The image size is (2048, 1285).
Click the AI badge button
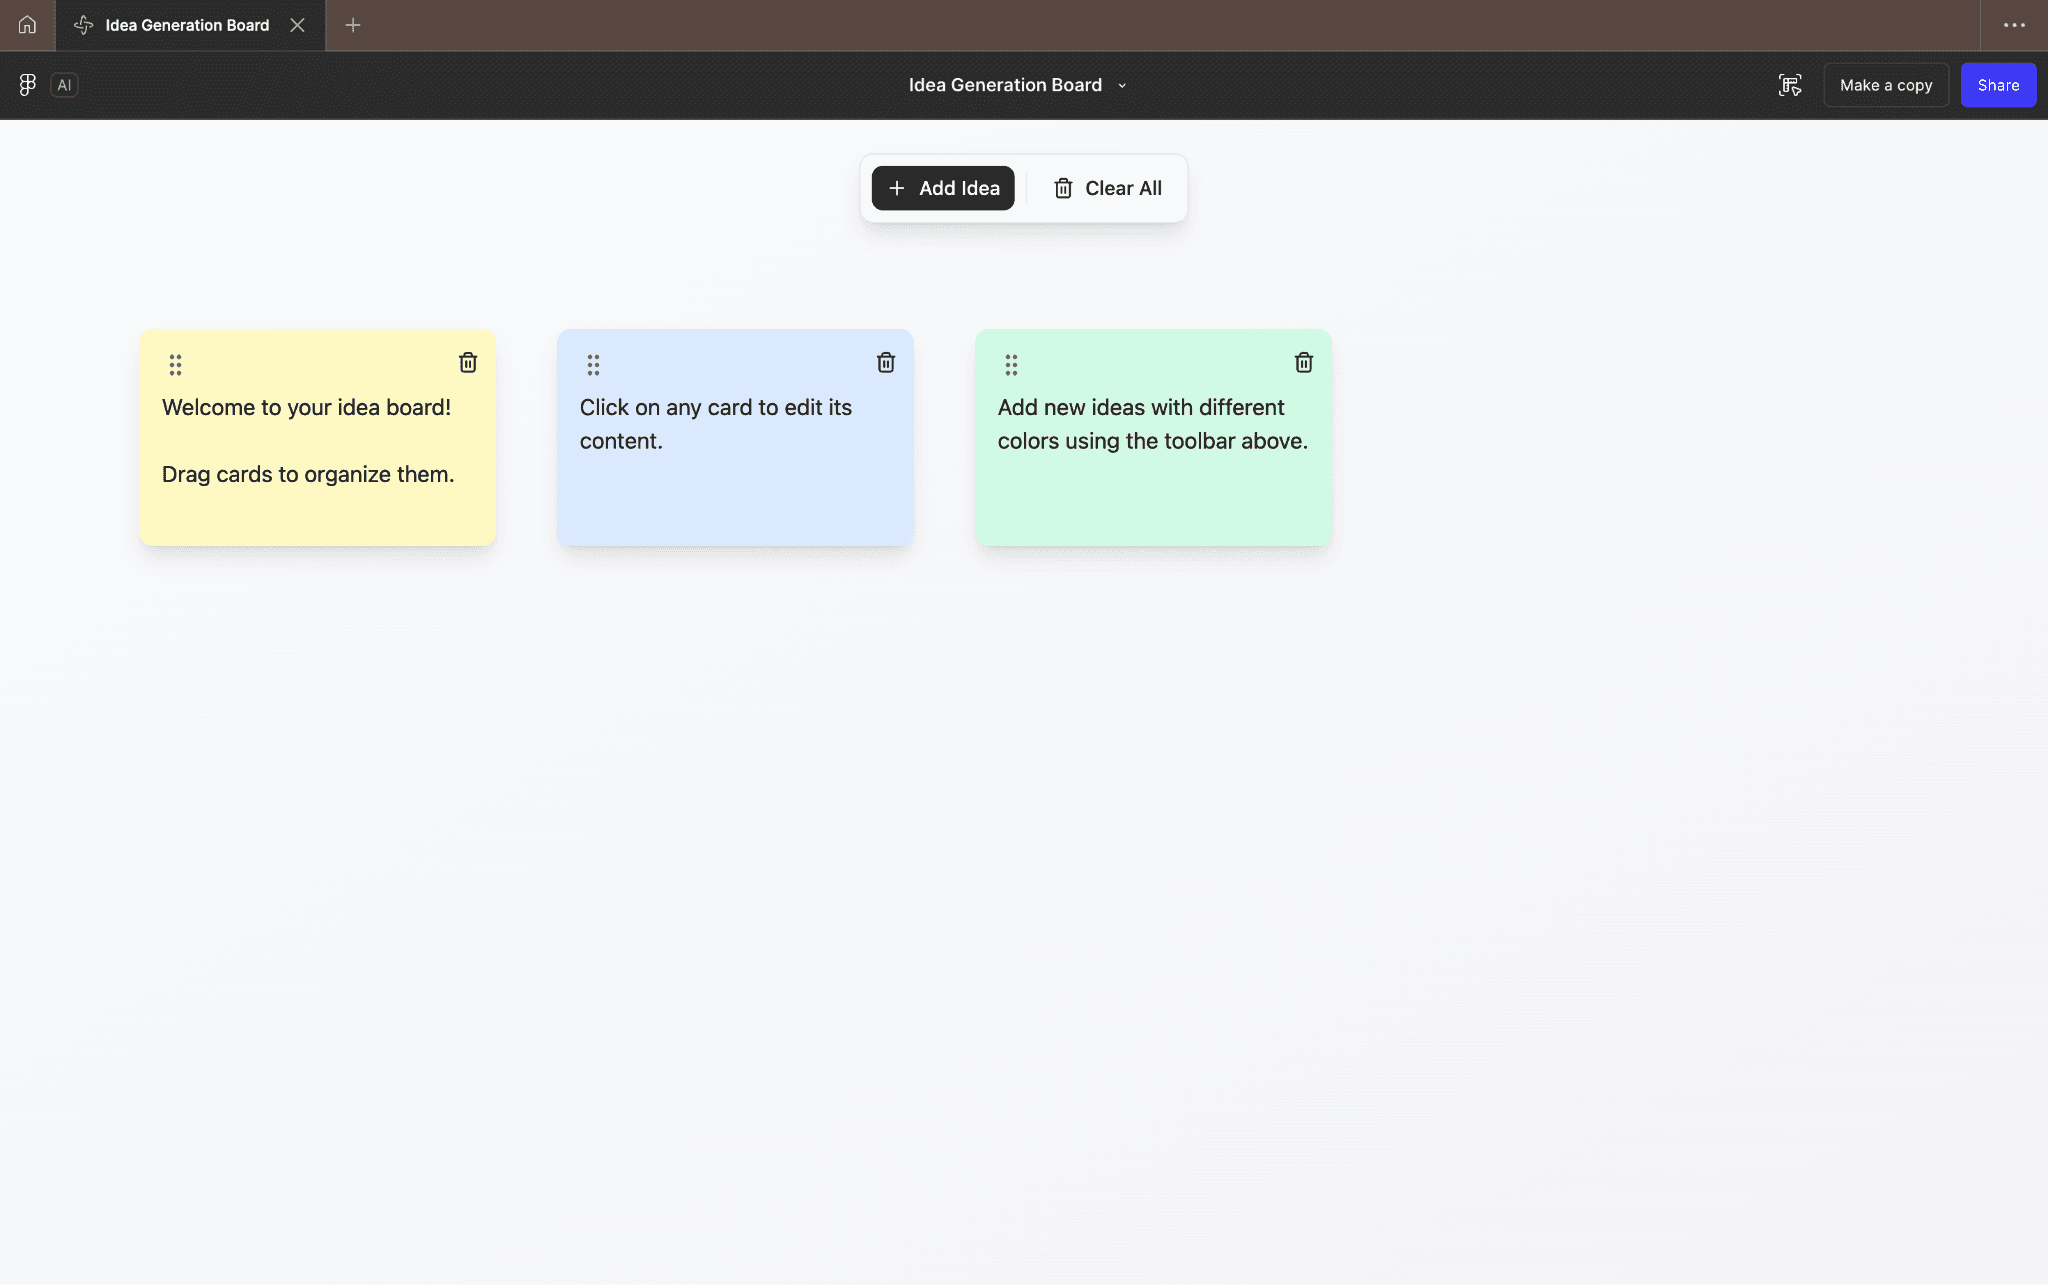coord(64,85)
